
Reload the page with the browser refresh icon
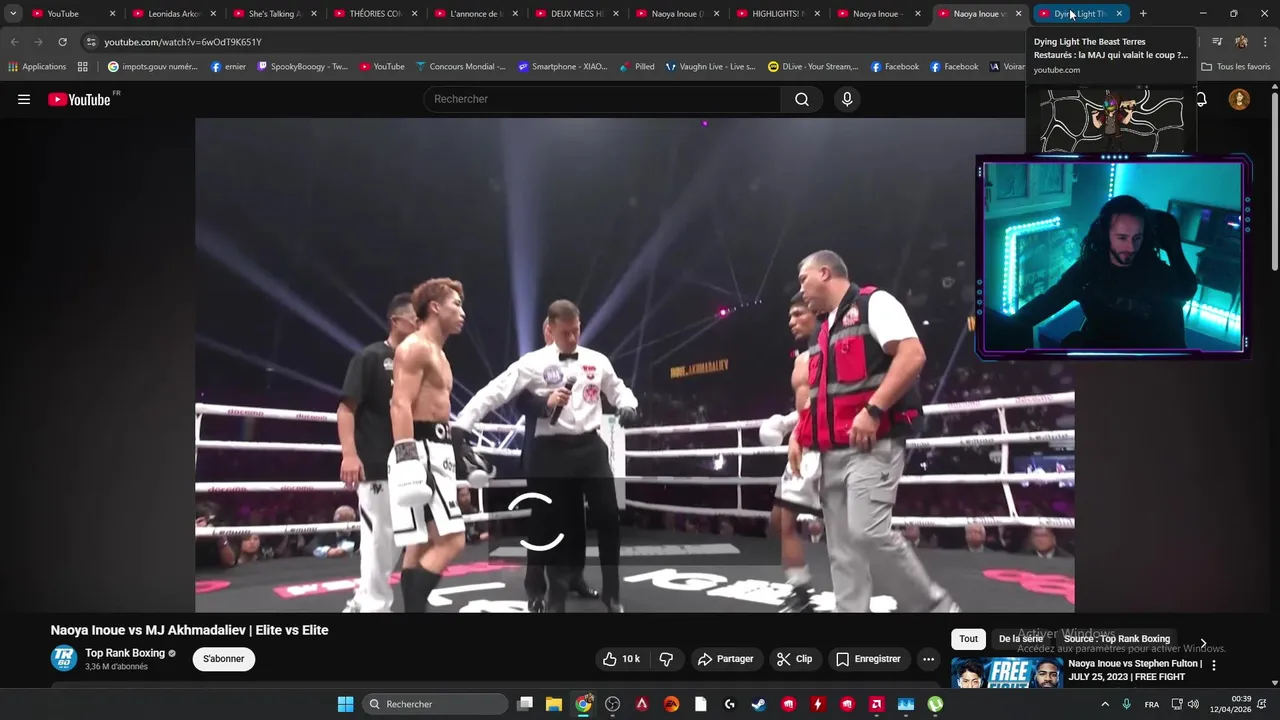(62, 42)
